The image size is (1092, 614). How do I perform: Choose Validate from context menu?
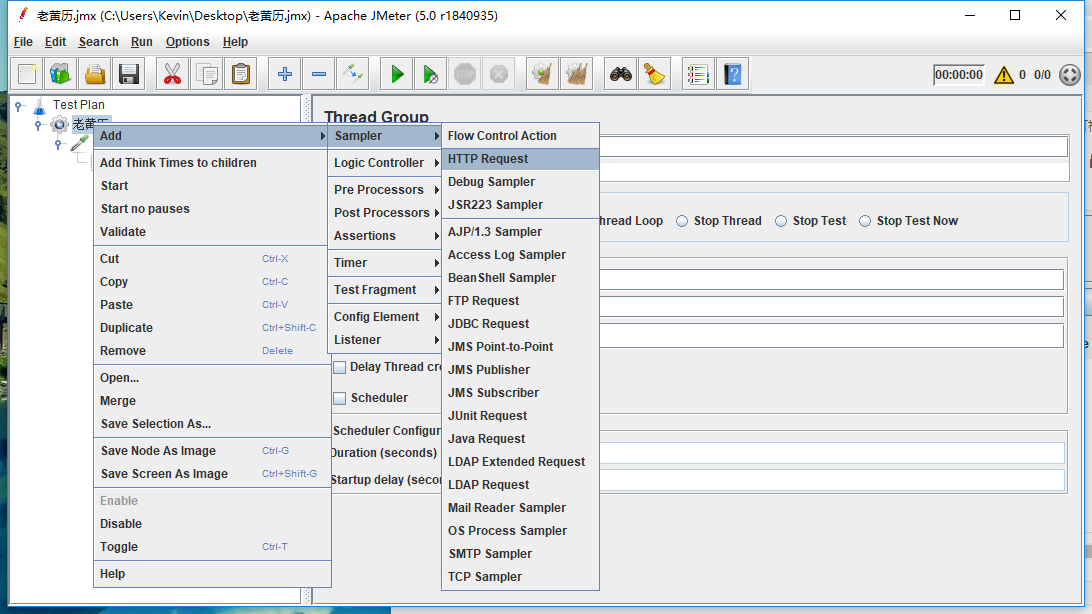(210, 232)
